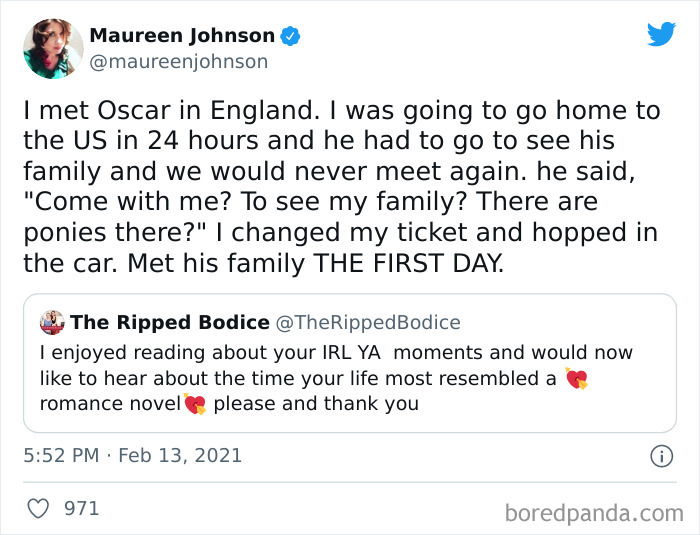Viewport: 700px width, 535px height.
Task: Click The Ripped Bodice account name
Action: click(x=170, y=322)
